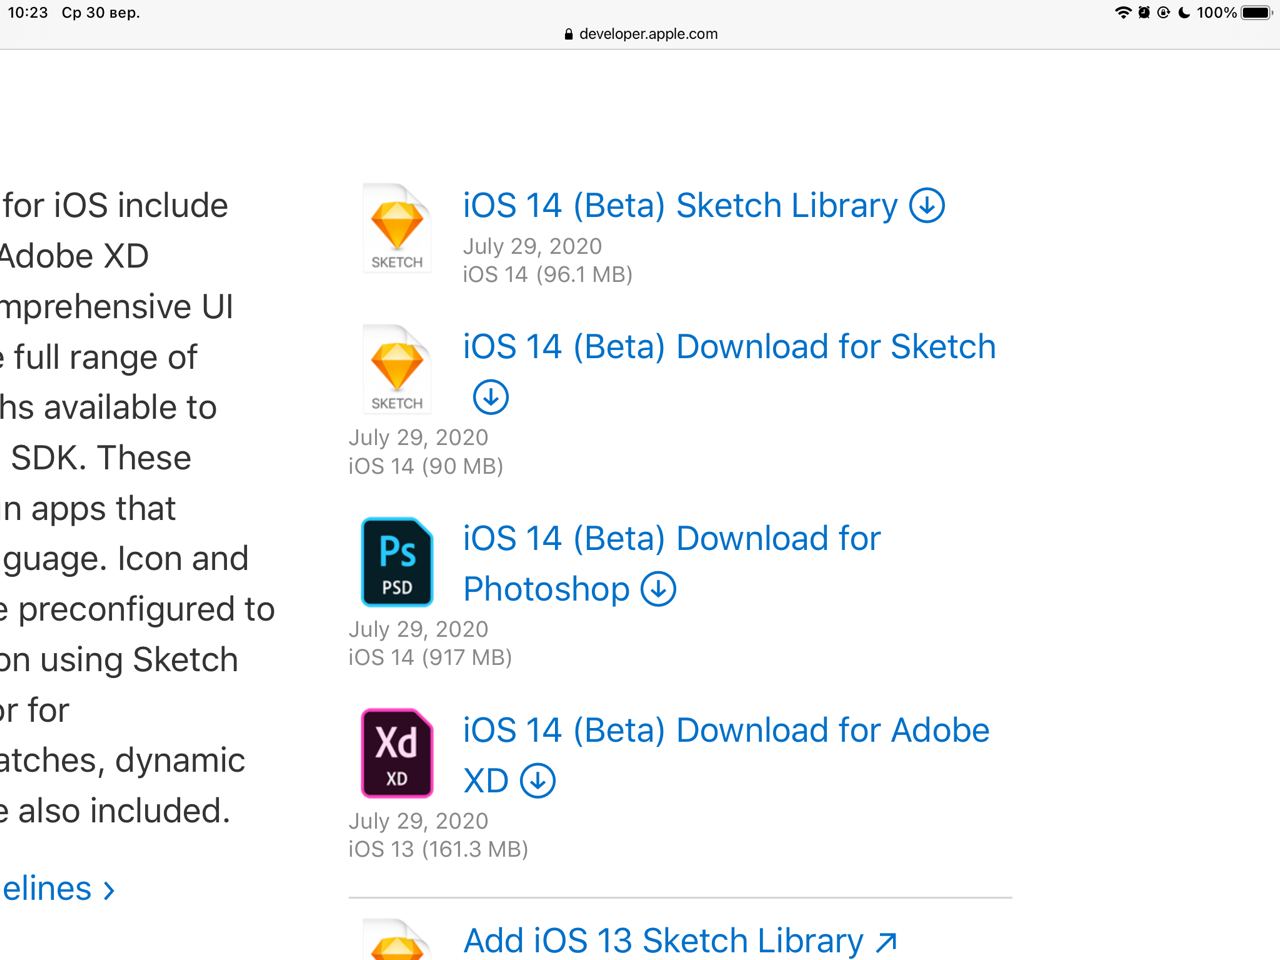Tap the download arrow under Download for Sketch
This screenshot has height=960, width=1280.
pos(490,397)
